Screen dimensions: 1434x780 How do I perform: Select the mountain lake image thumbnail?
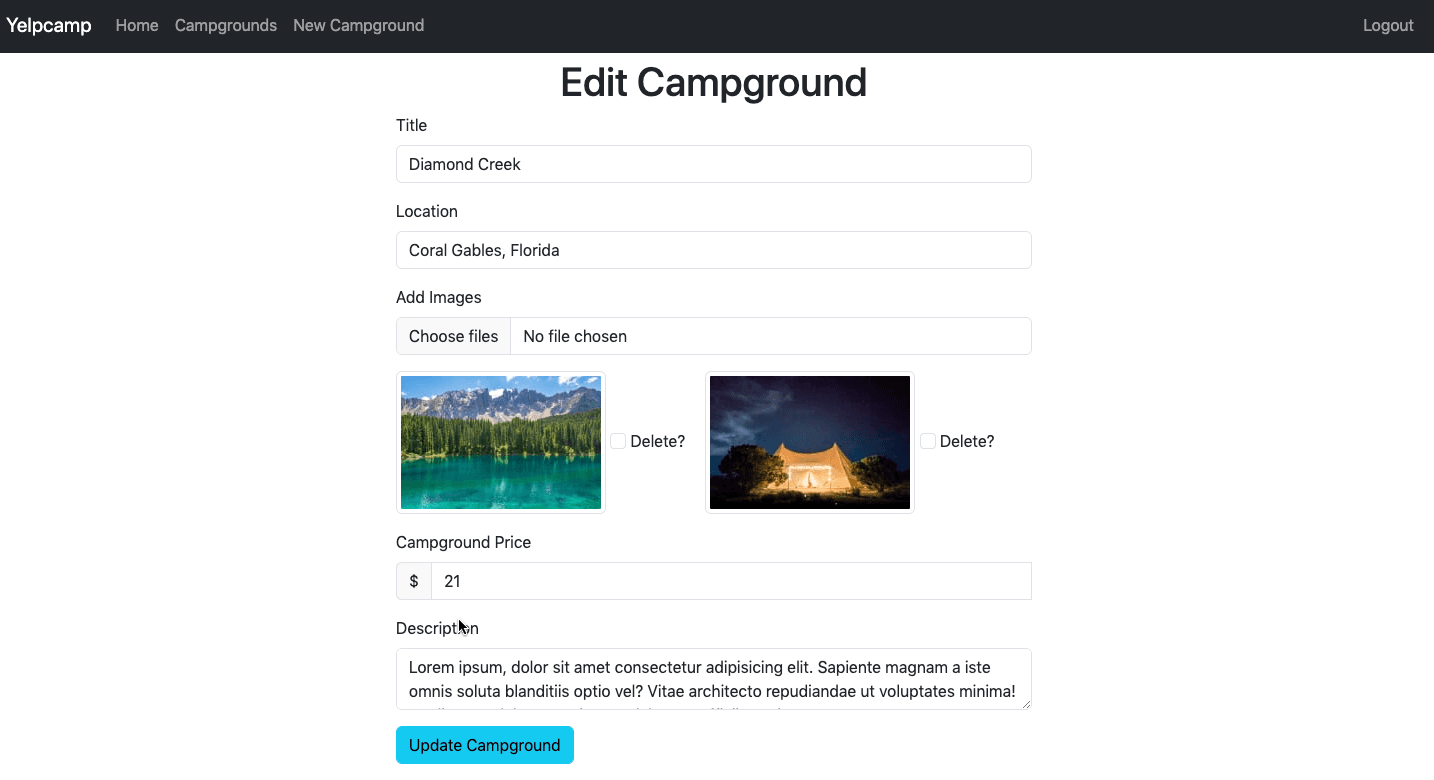tap(501, 442)
